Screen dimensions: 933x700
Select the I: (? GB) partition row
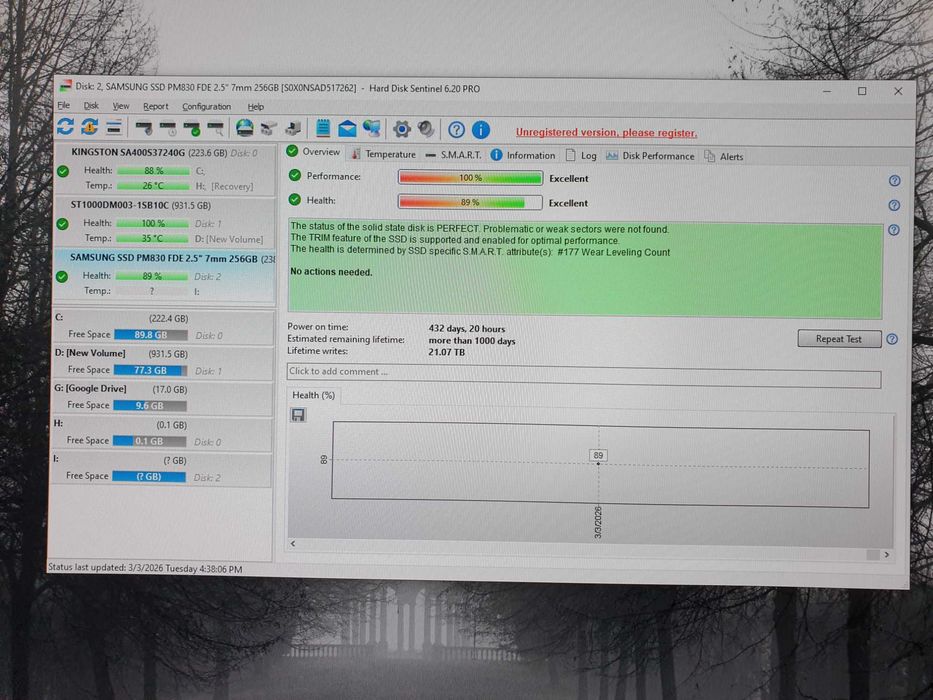click(161, 468)
